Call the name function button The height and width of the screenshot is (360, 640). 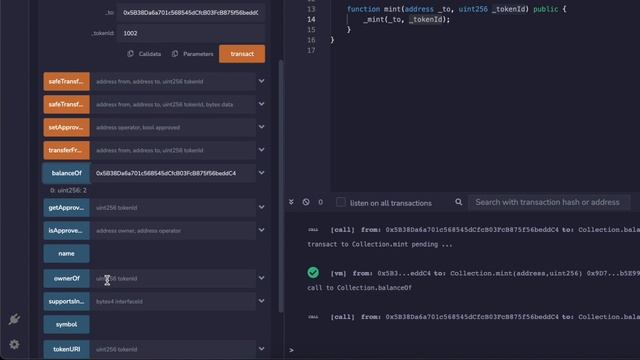[67, 253]
